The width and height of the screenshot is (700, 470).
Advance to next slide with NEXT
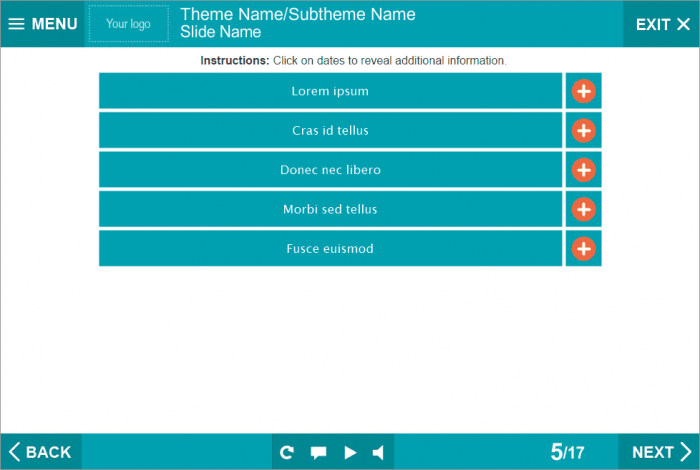click(x=660, y=452)
